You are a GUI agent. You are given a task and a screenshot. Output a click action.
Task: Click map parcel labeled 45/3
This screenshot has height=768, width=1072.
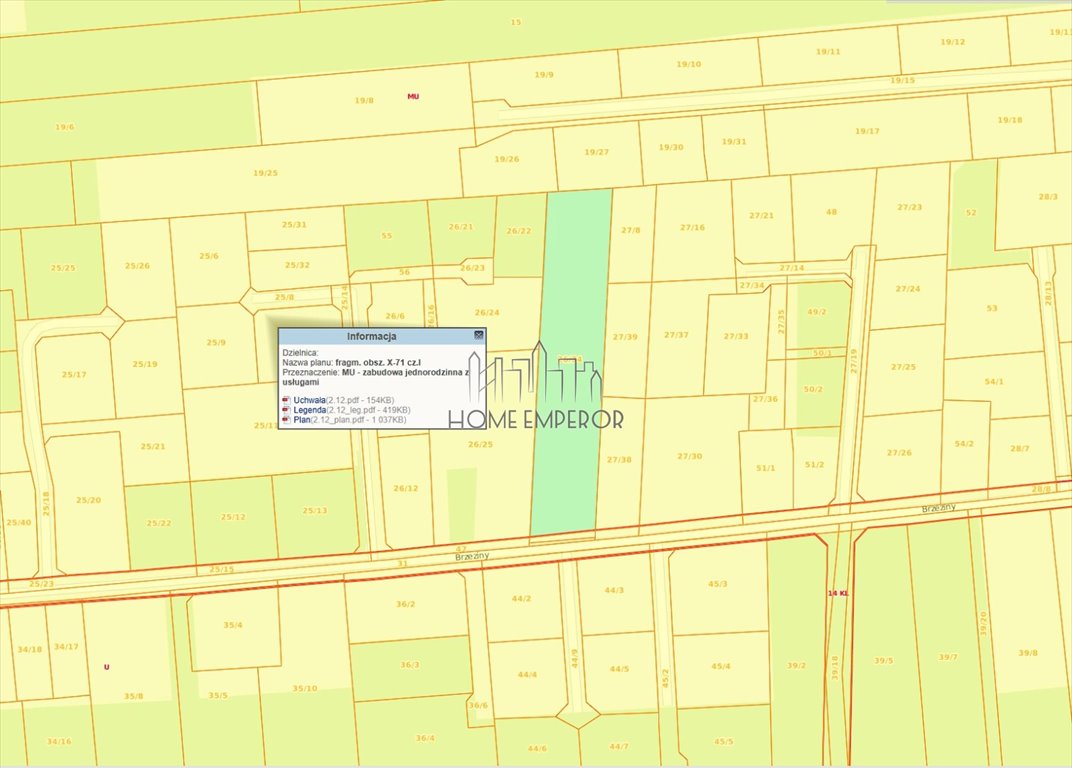717,583
